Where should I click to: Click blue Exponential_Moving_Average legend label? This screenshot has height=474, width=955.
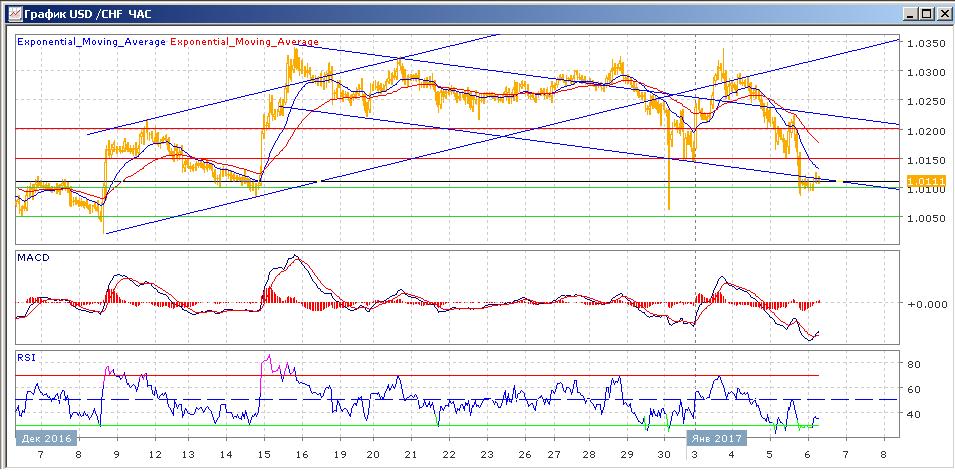coord(91,41)
